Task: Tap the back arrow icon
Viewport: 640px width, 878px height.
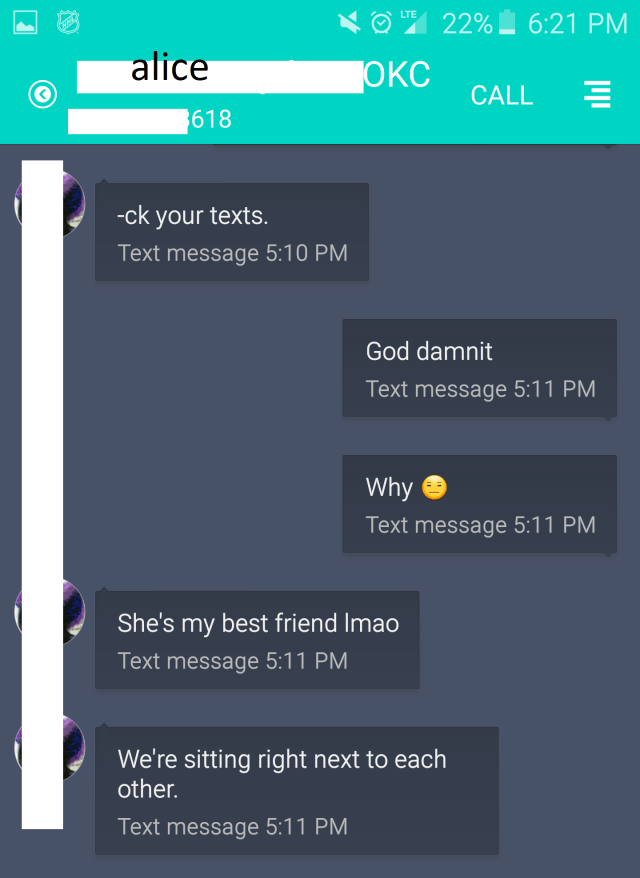Action: point(43,94)
